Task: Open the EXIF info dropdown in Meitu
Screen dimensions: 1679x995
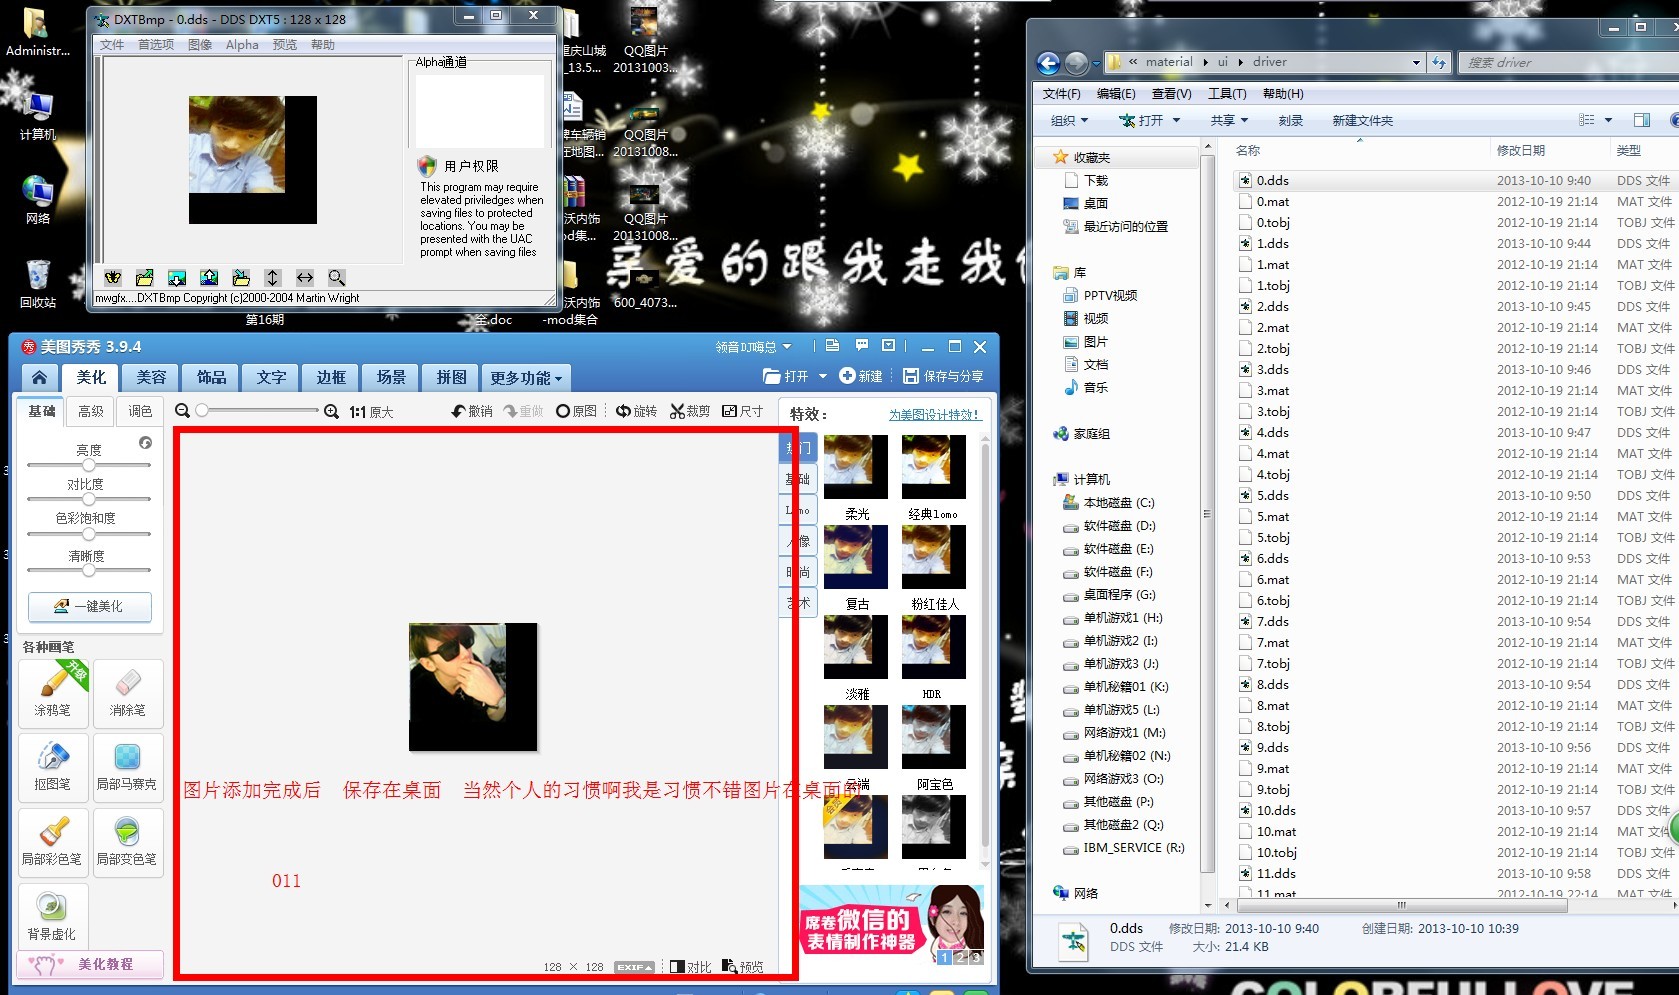Action: [634, 967]
